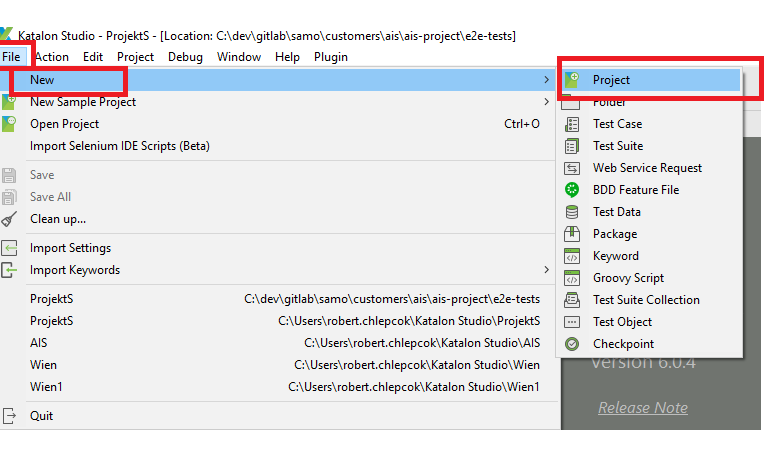Screen dimensions: 784x449
Task: Click the Import Keywords icon
Action: pyautogui.click(x=9, y=270)
